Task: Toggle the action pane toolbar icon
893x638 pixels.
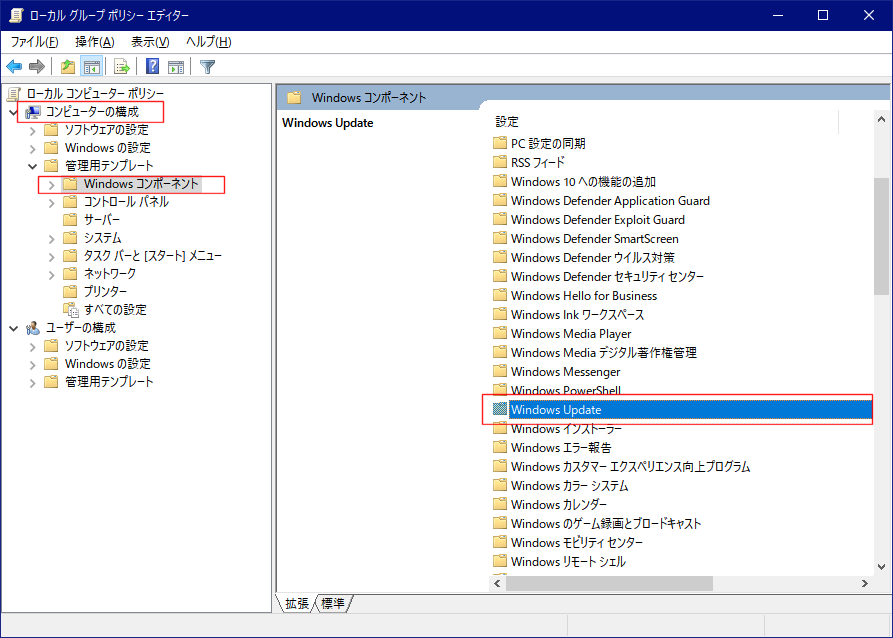Action: point(176,67)
